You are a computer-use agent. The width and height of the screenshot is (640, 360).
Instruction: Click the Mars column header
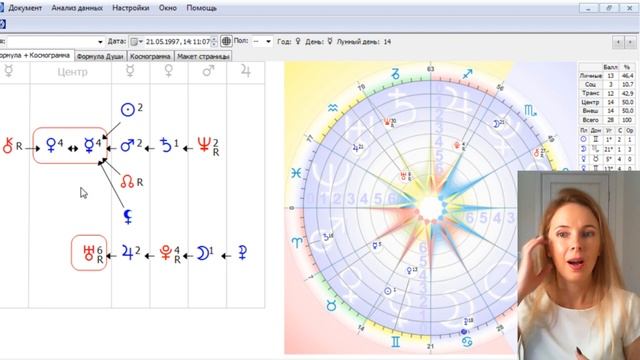pyautogui.click(x=208, y=71)
